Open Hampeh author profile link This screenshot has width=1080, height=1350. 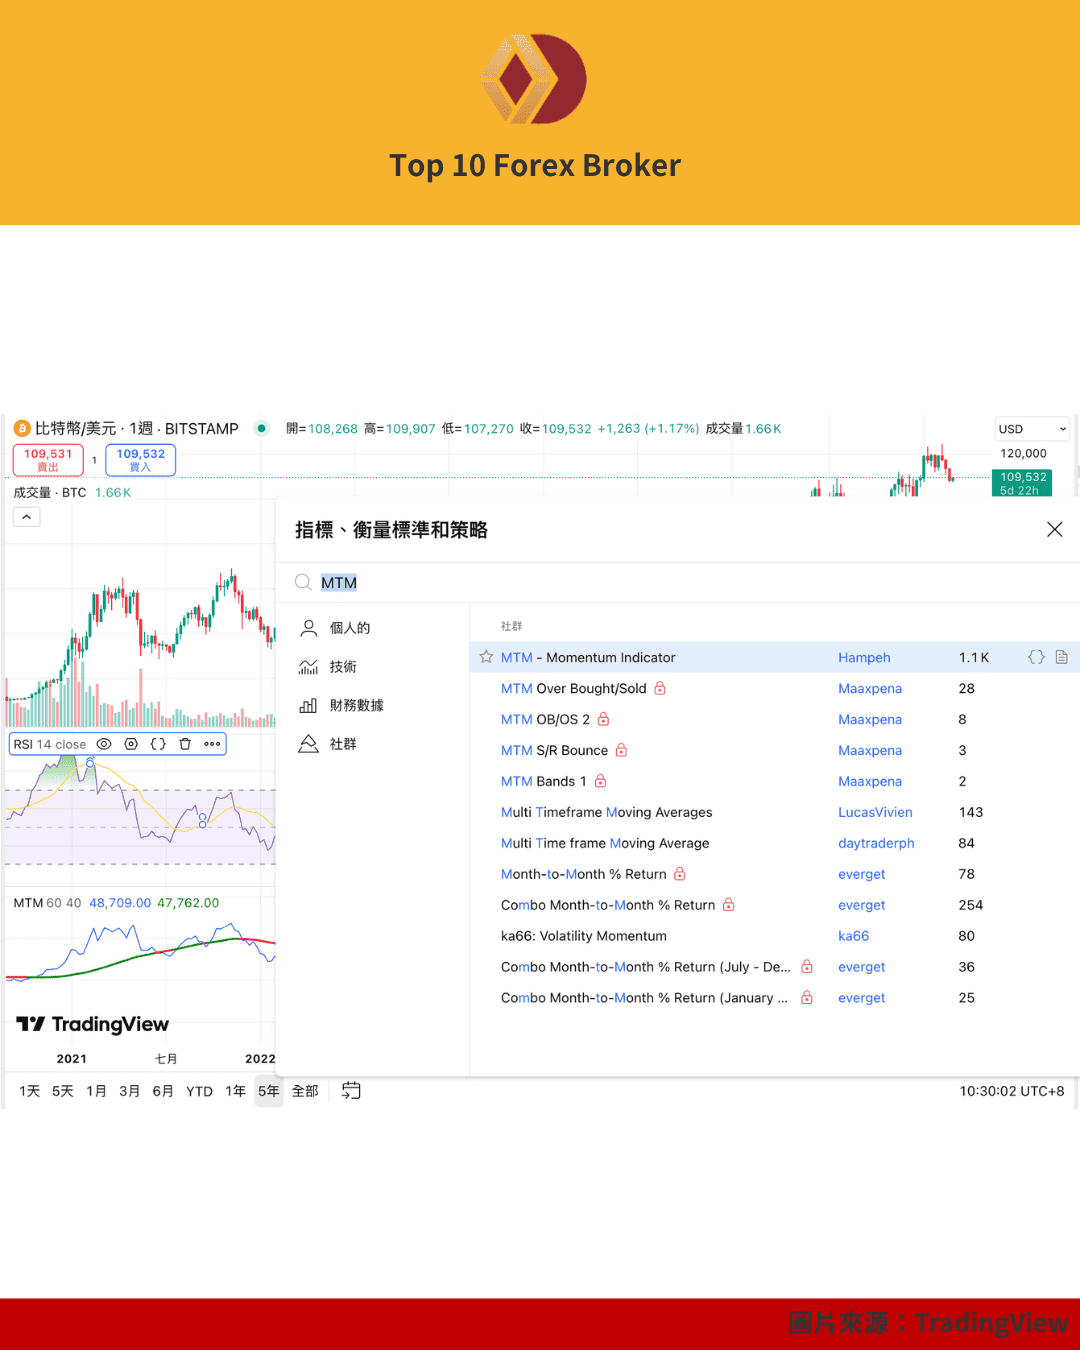(864, 657)
